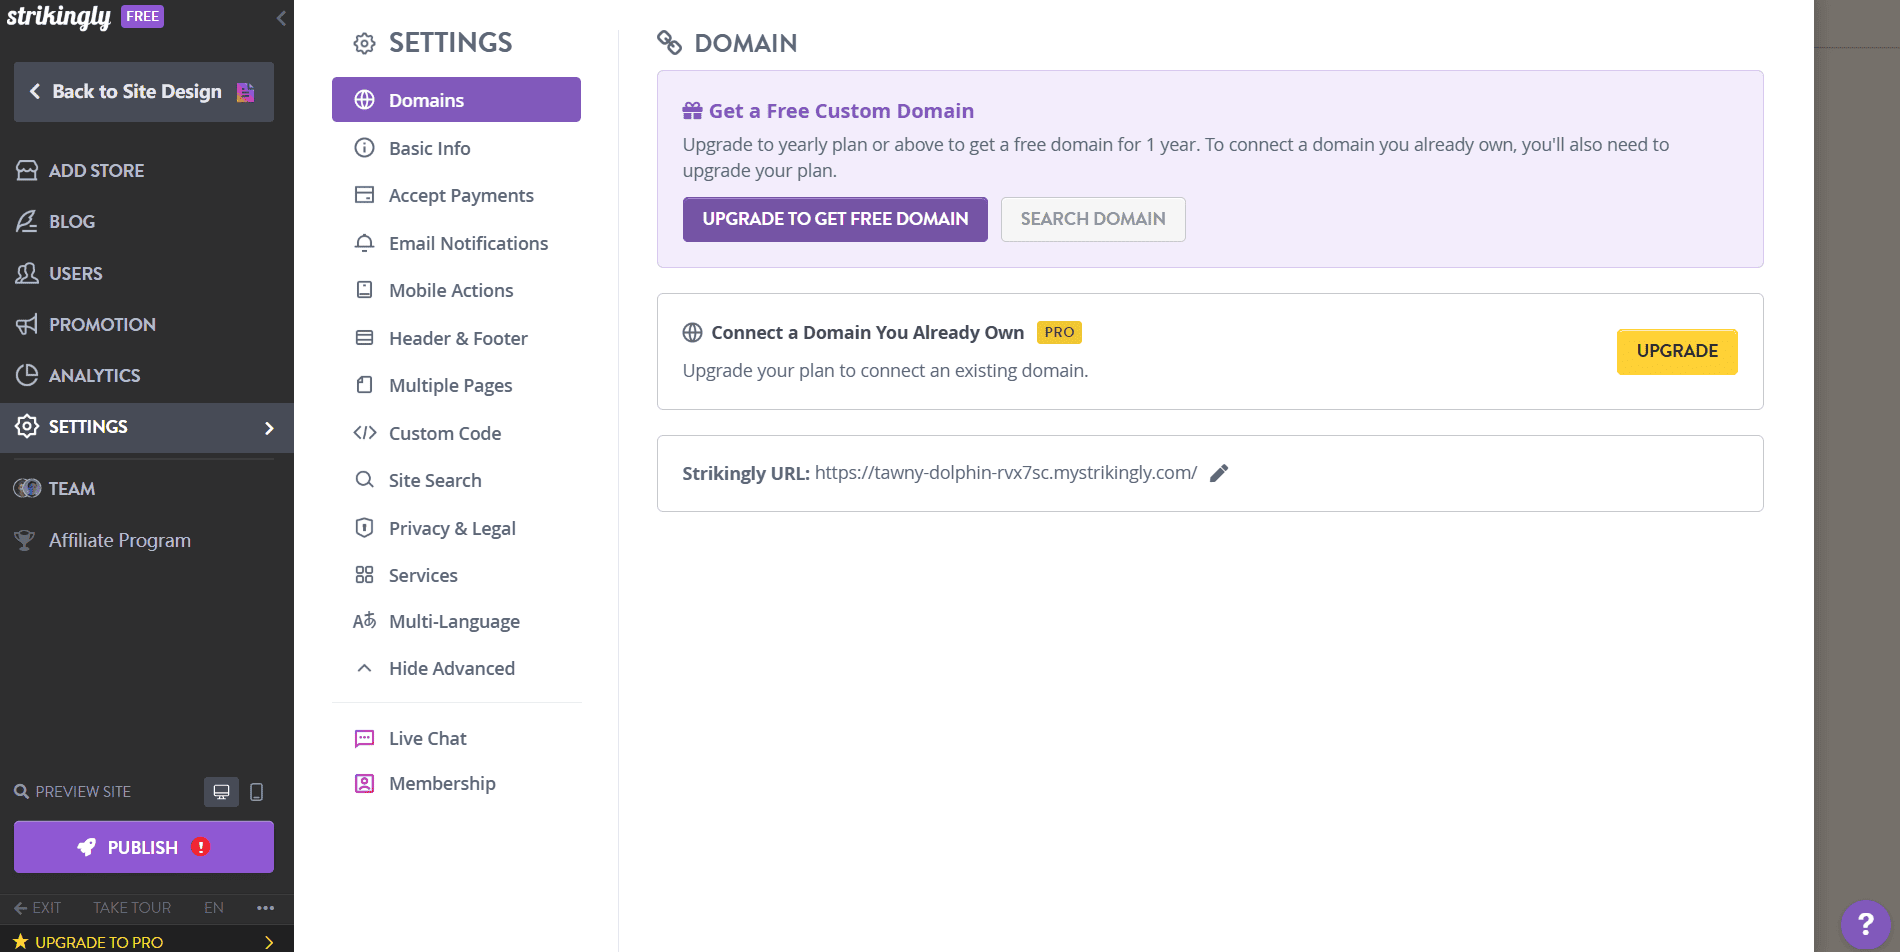Expand the SETTINGS chevron arrow
1900x952 pixels.
[269, 428]
